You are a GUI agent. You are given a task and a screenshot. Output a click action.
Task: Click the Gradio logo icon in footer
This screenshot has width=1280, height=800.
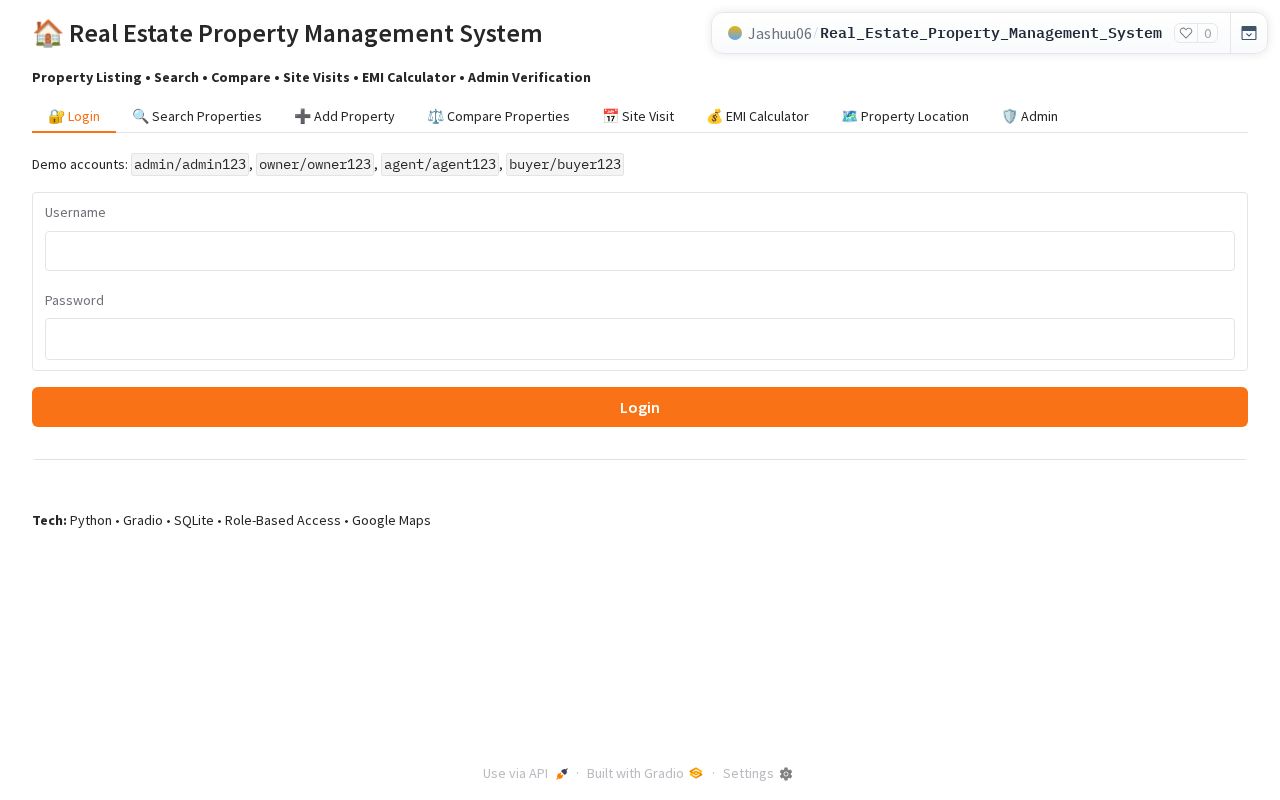tap(696, 773)
